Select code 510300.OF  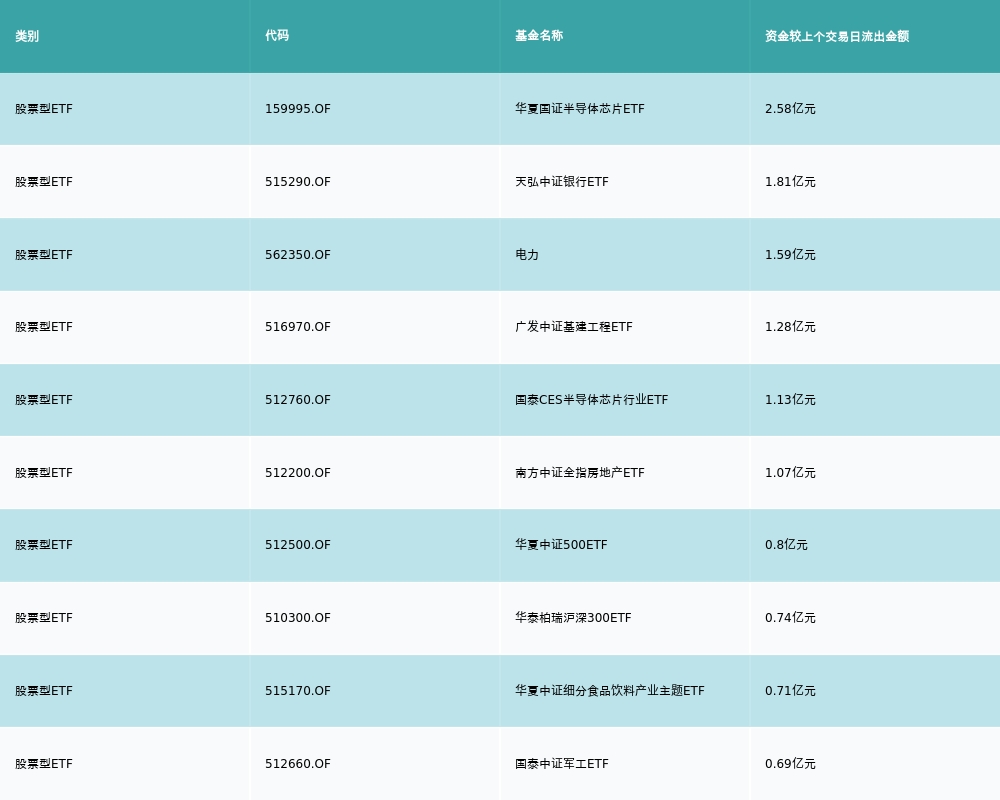298,618
